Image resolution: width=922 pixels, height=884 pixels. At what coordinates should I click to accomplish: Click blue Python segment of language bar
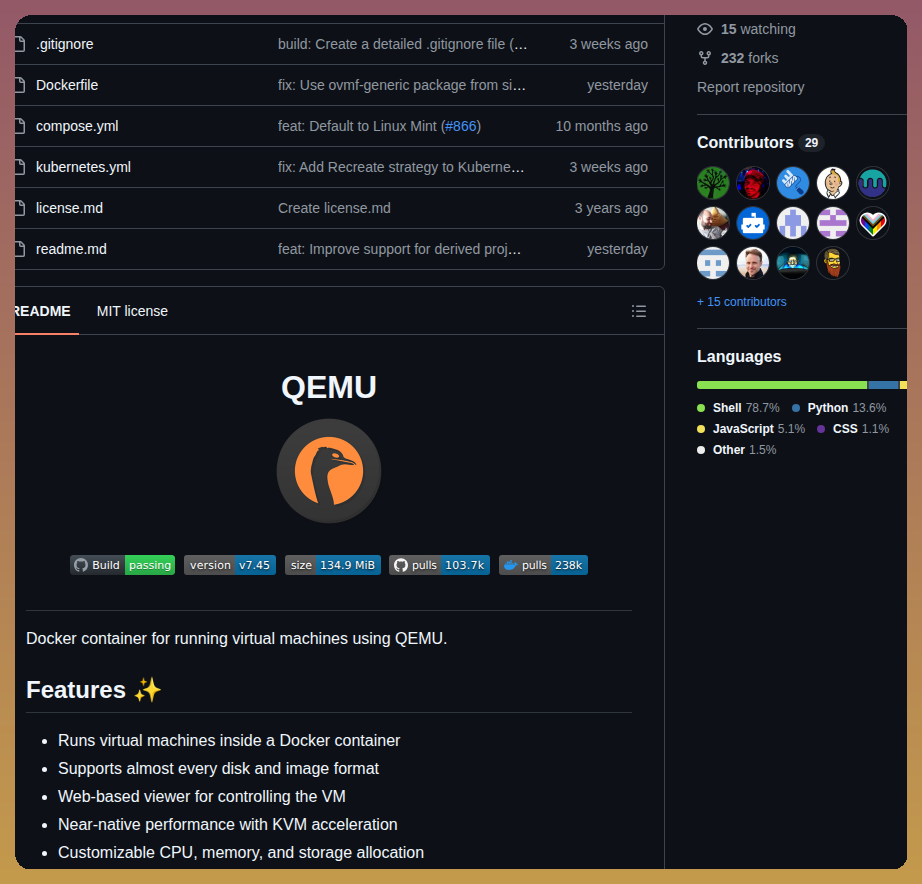tap(884, 386)
